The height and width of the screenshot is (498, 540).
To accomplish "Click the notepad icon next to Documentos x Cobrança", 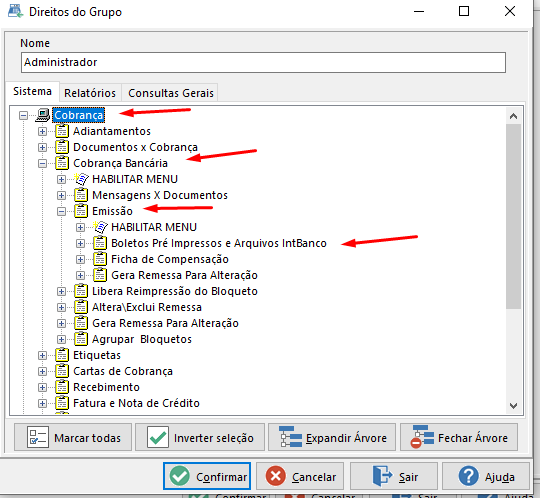I will coord(62,147).
